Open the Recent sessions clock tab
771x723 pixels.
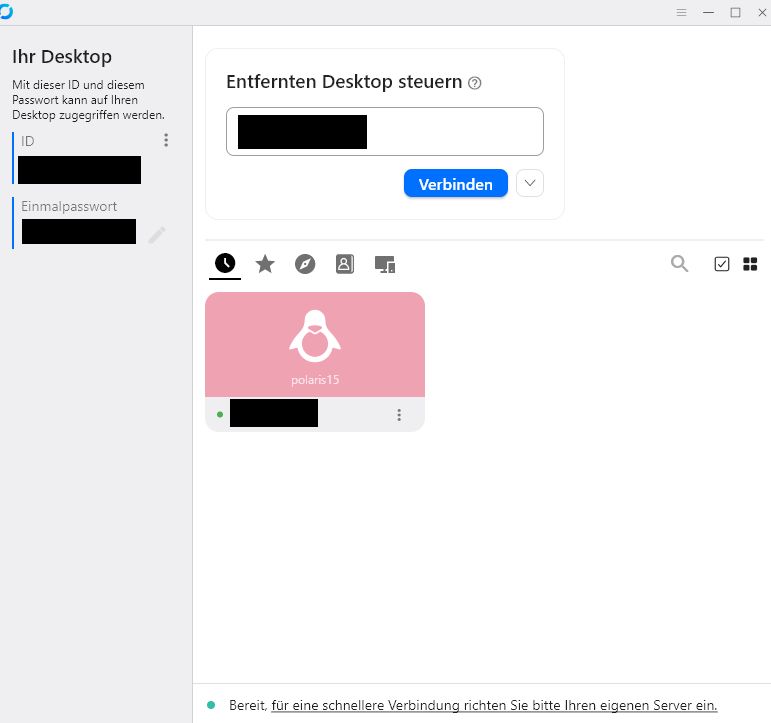[225, 264]
